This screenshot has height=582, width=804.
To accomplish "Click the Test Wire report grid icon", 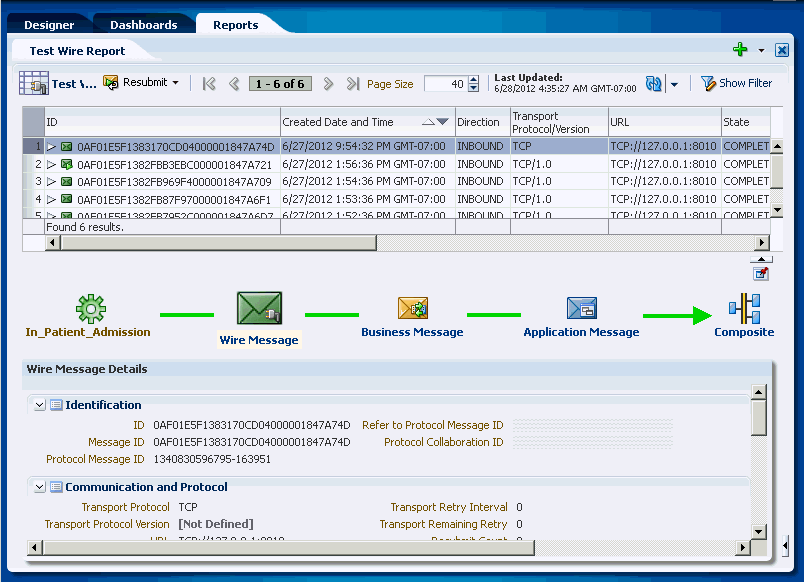I will point(34,83).
